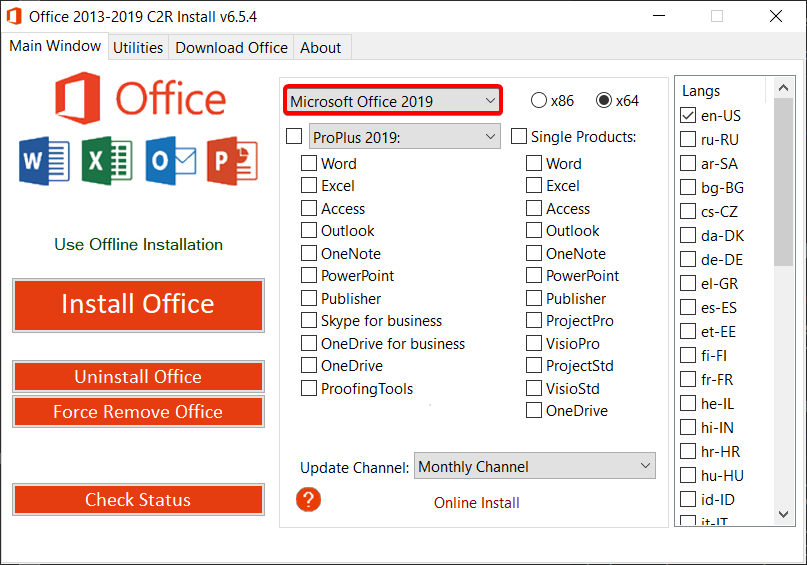Click the Excel icon in the logo area
This screenshot has height=565, width=807.
[x=107, y=161]
